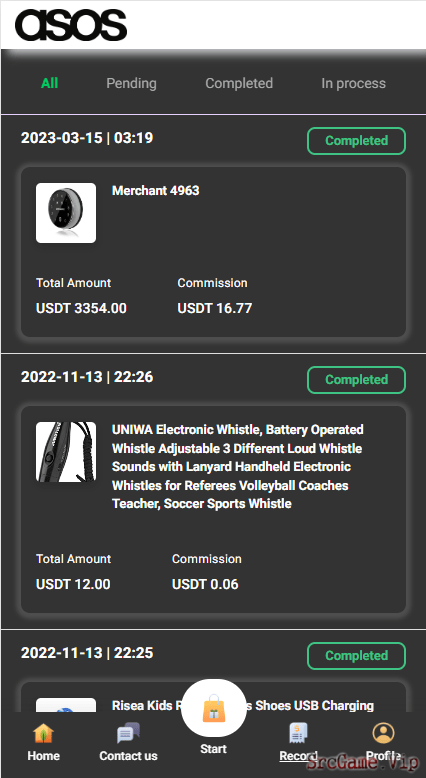The width and height of the screenshot is (426, 778).
Task: Open Risea Kids Shoes USB Charging item
Action: [x=243, y=705]
